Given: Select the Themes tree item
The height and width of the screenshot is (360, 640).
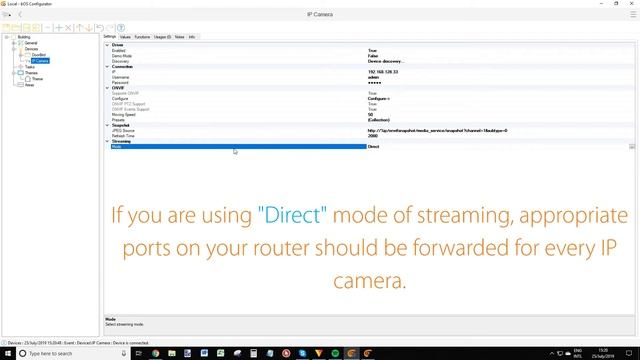Looking at the screenshot, I should (x=31, y=73).
